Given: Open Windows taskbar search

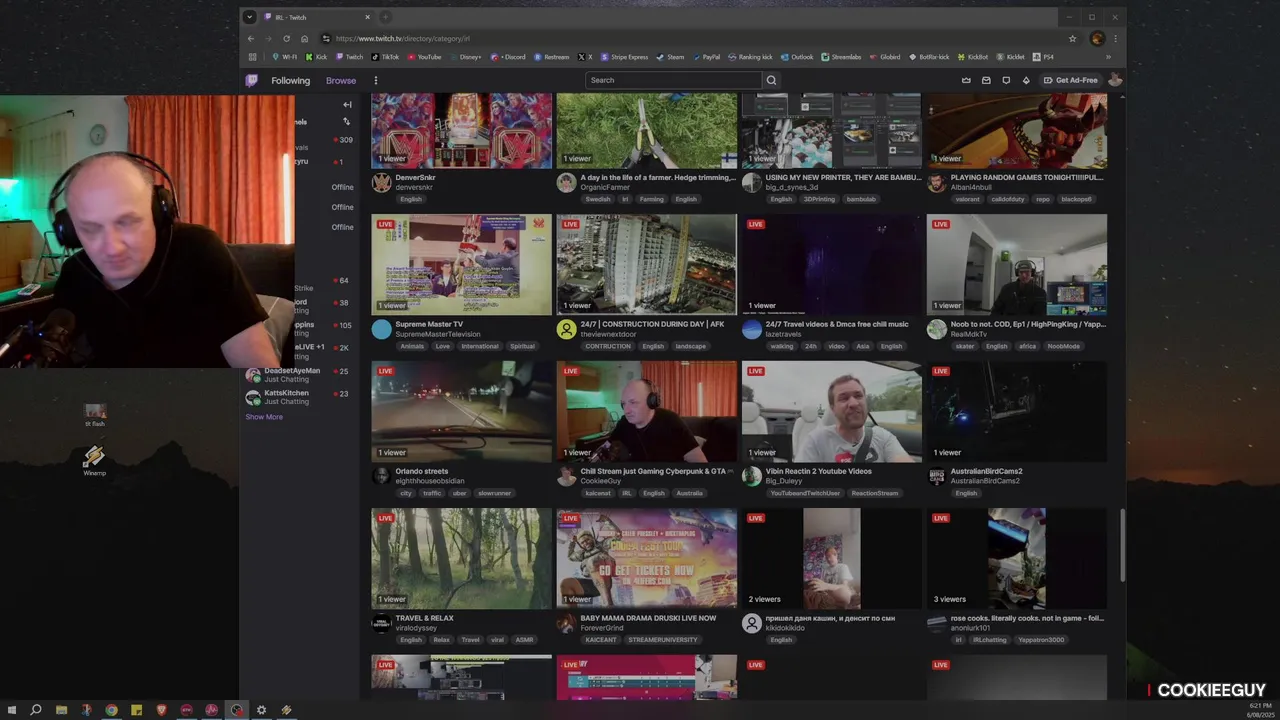Looking at the screenshot, I should pyautogui.click(x=36, y=710).
